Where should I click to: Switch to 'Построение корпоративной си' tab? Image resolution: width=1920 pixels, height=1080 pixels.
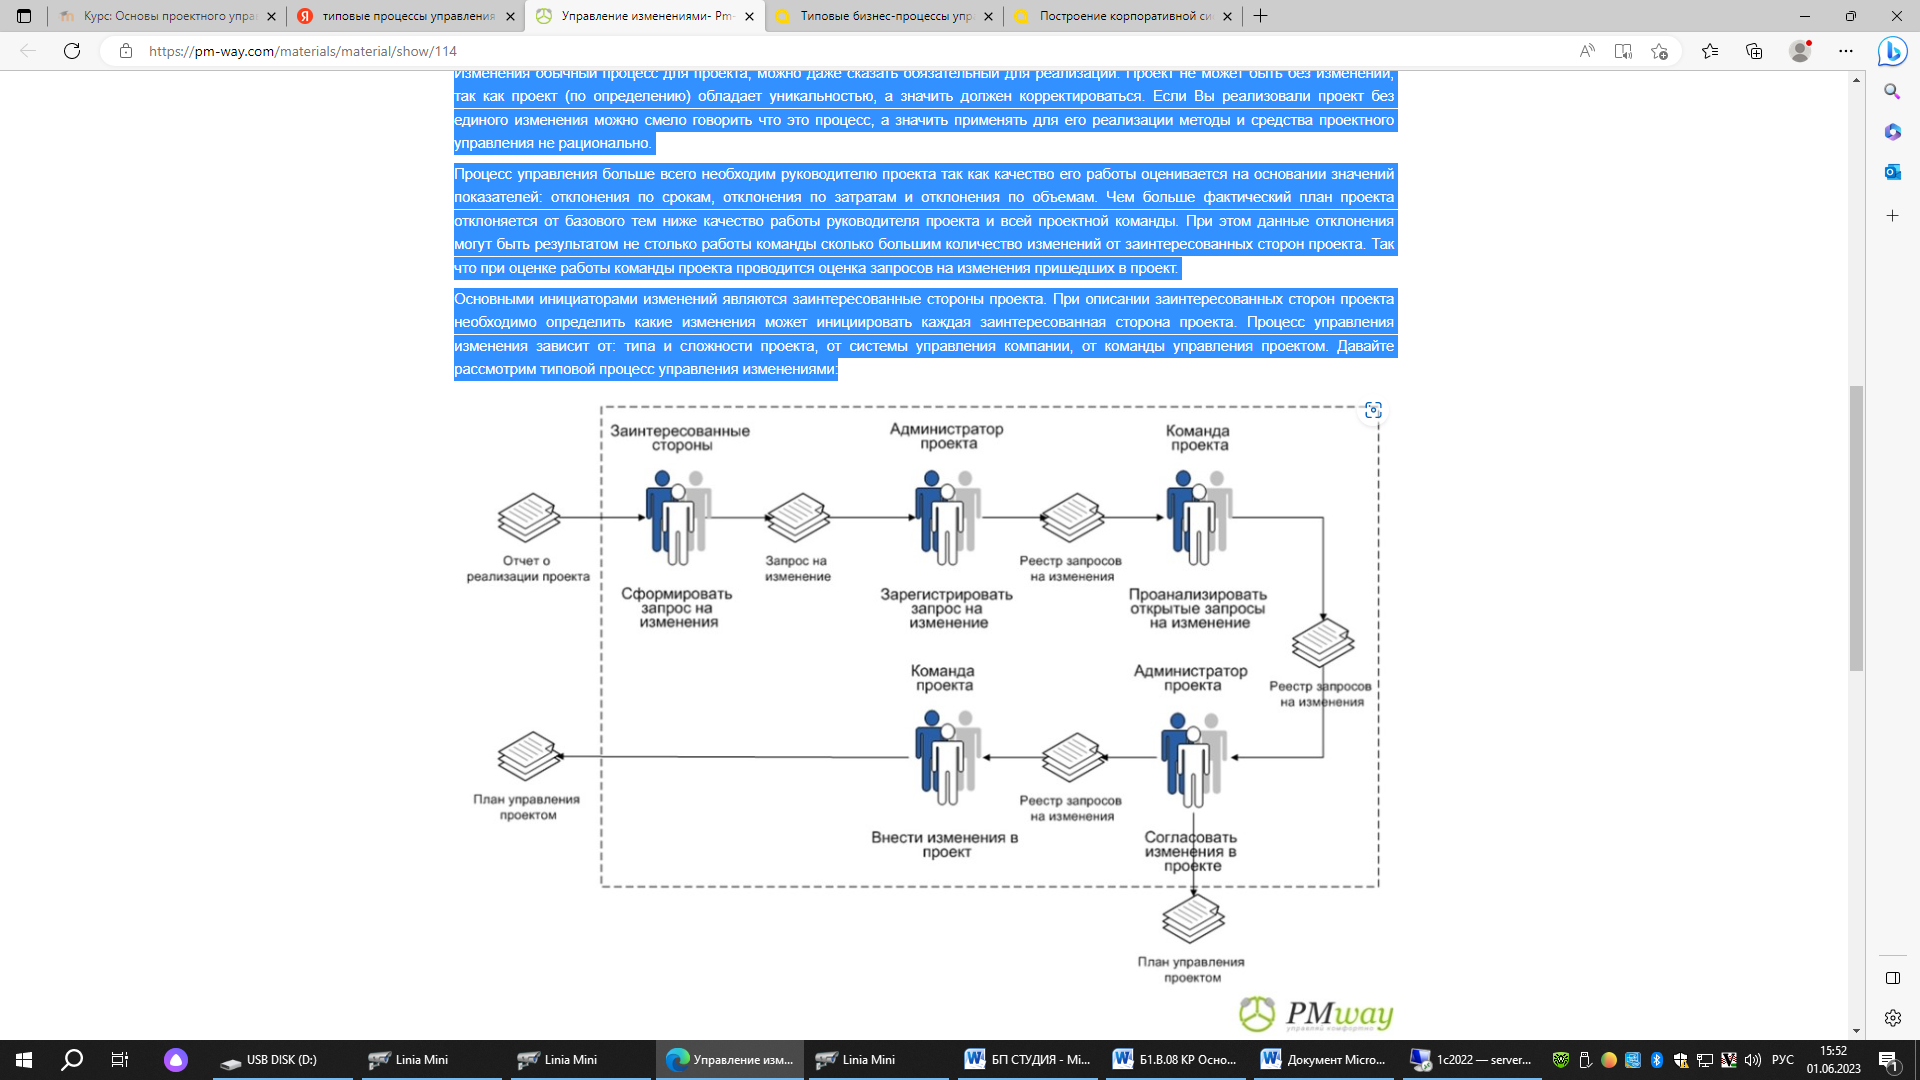click(x=1122, y=16)
